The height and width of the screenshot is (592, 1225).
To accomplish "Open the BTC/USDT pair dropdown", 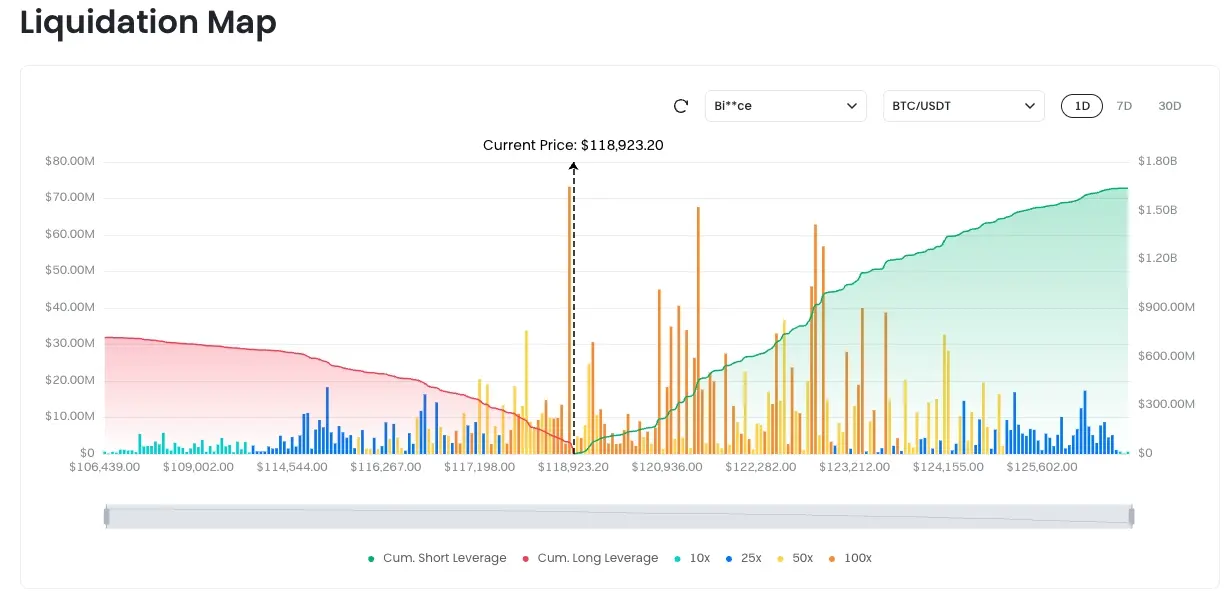I will (x=963, y=106).
